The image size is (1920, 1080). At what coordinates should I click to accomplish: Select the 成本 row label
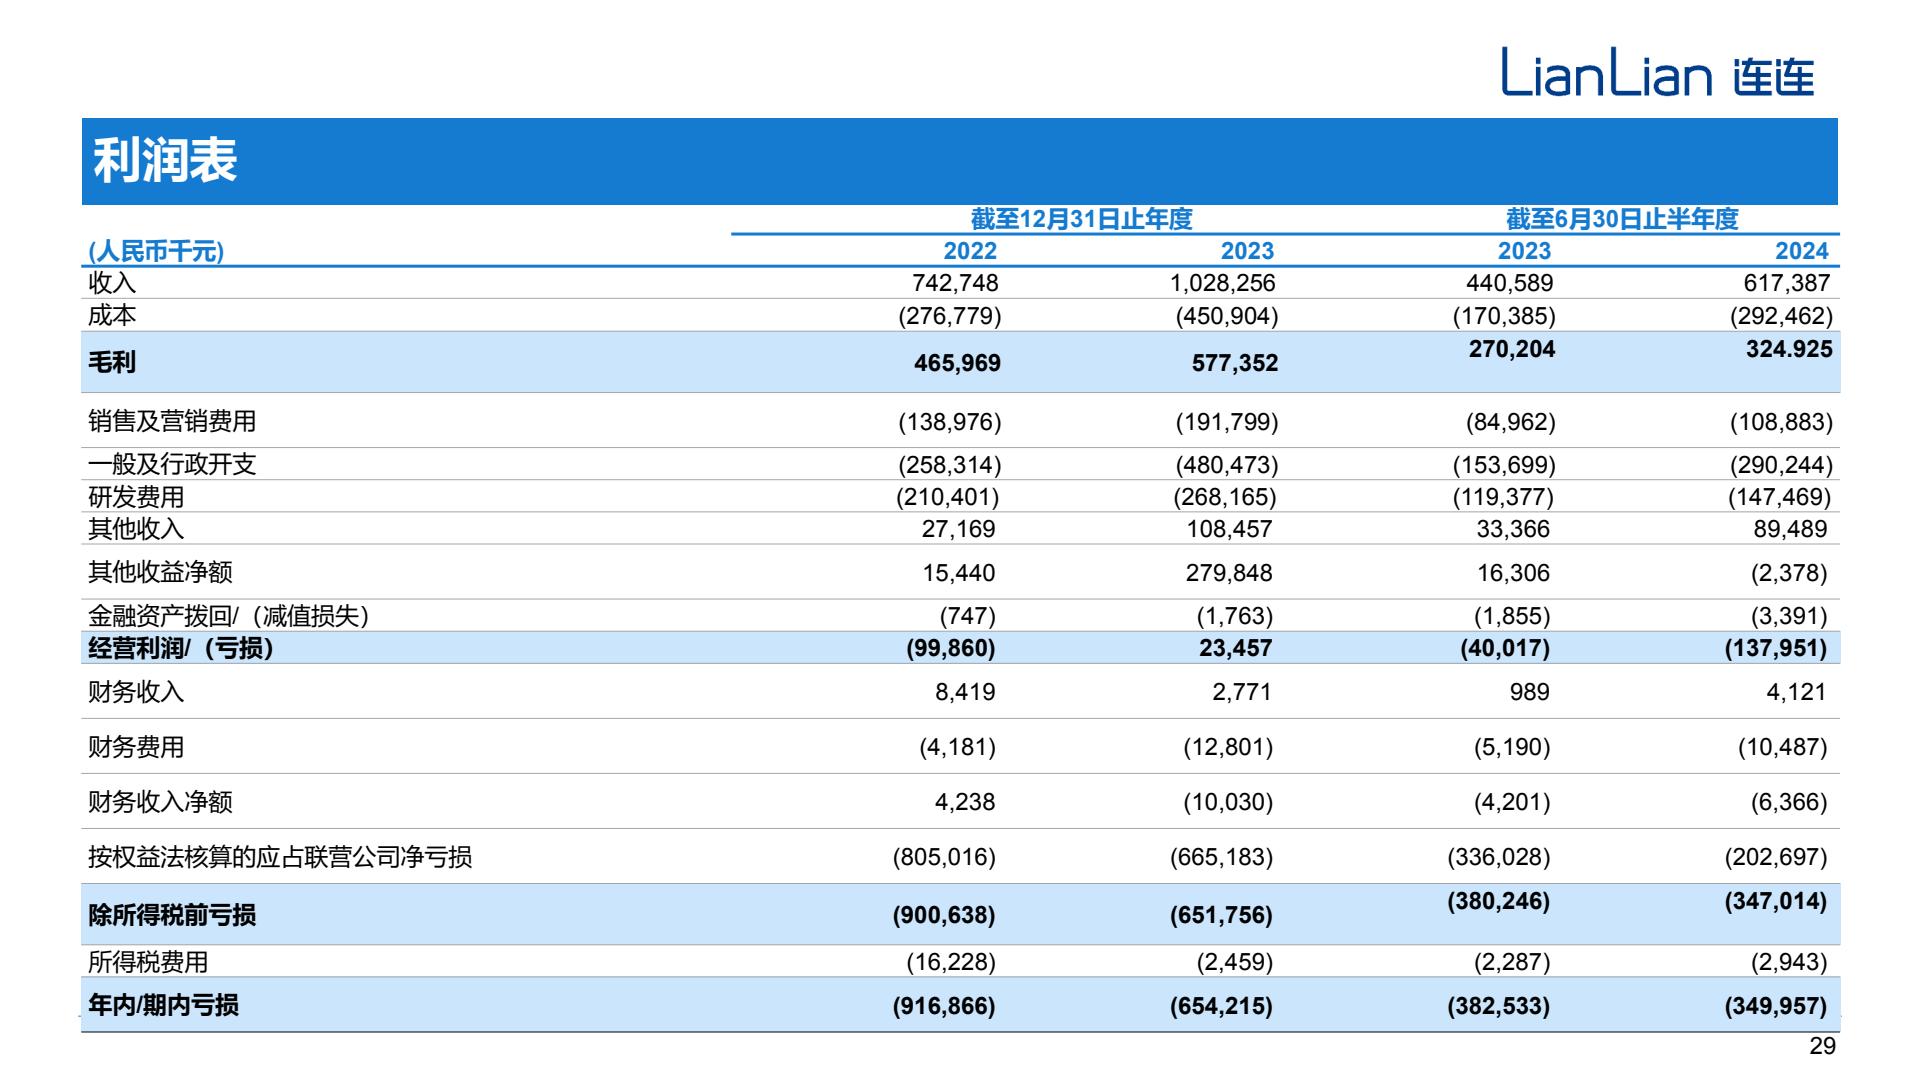coord(112,316)
